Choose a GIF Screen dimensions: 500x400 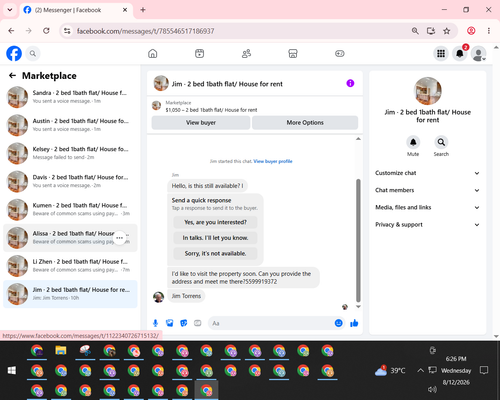point(198,323)
